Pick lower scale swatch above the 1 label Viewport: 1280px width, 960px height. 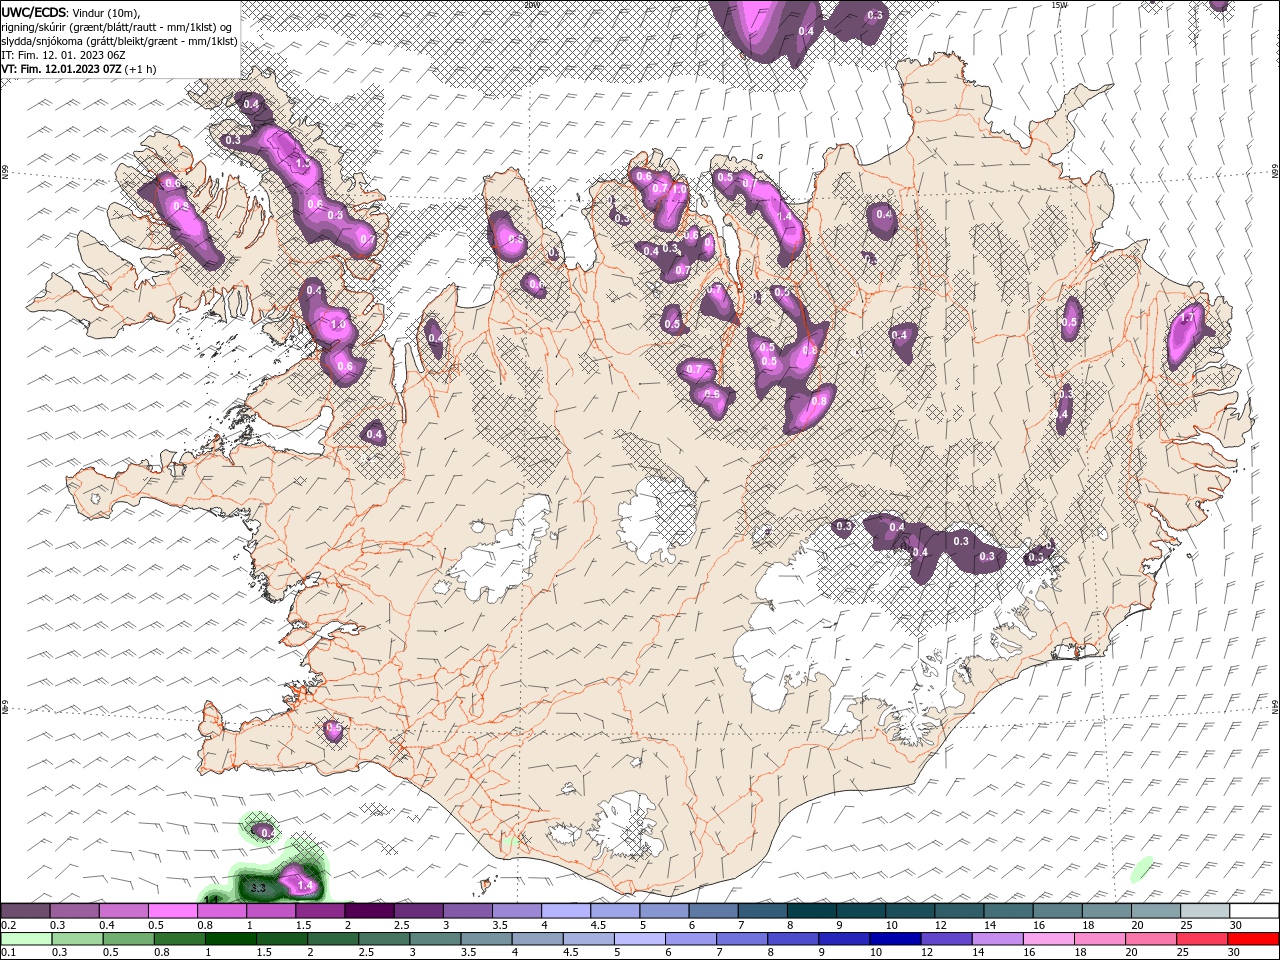click(231, 939)
